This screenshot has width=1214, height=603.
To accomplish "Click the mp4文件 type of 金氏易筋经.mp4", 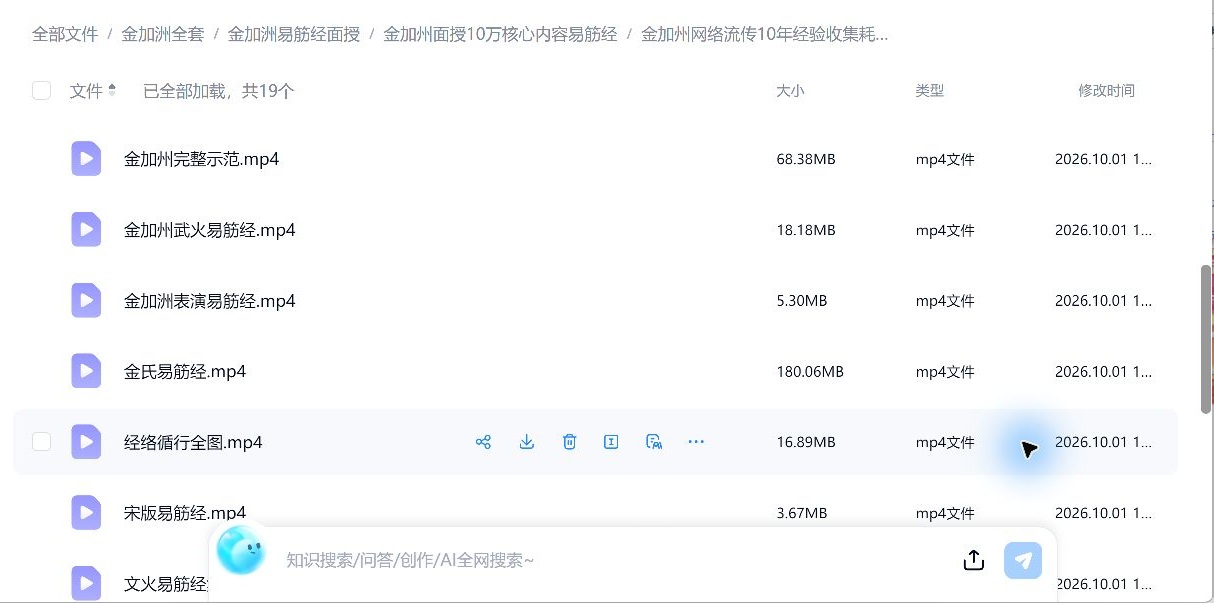I will (x=945, y=371).
